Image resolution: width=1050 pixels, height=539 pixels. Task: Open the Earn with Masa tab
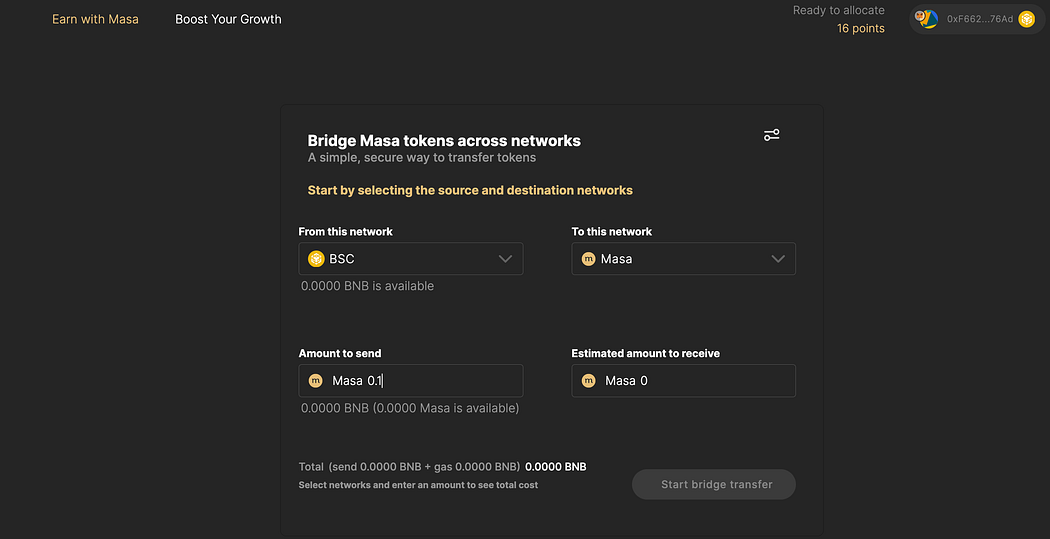[95, 19]
